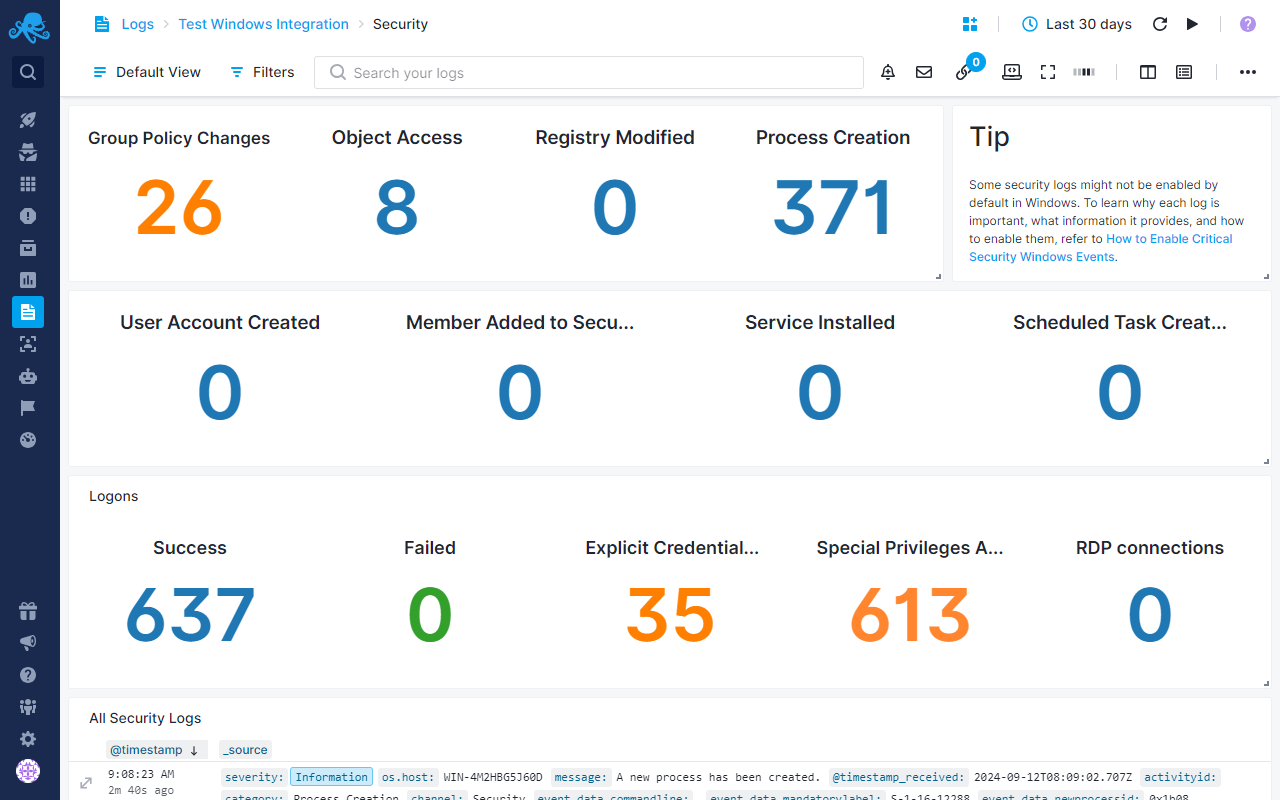This screenshot has width=1280, height=800.
Task: Click the Object Access value 8
Action: click(397, 208)
